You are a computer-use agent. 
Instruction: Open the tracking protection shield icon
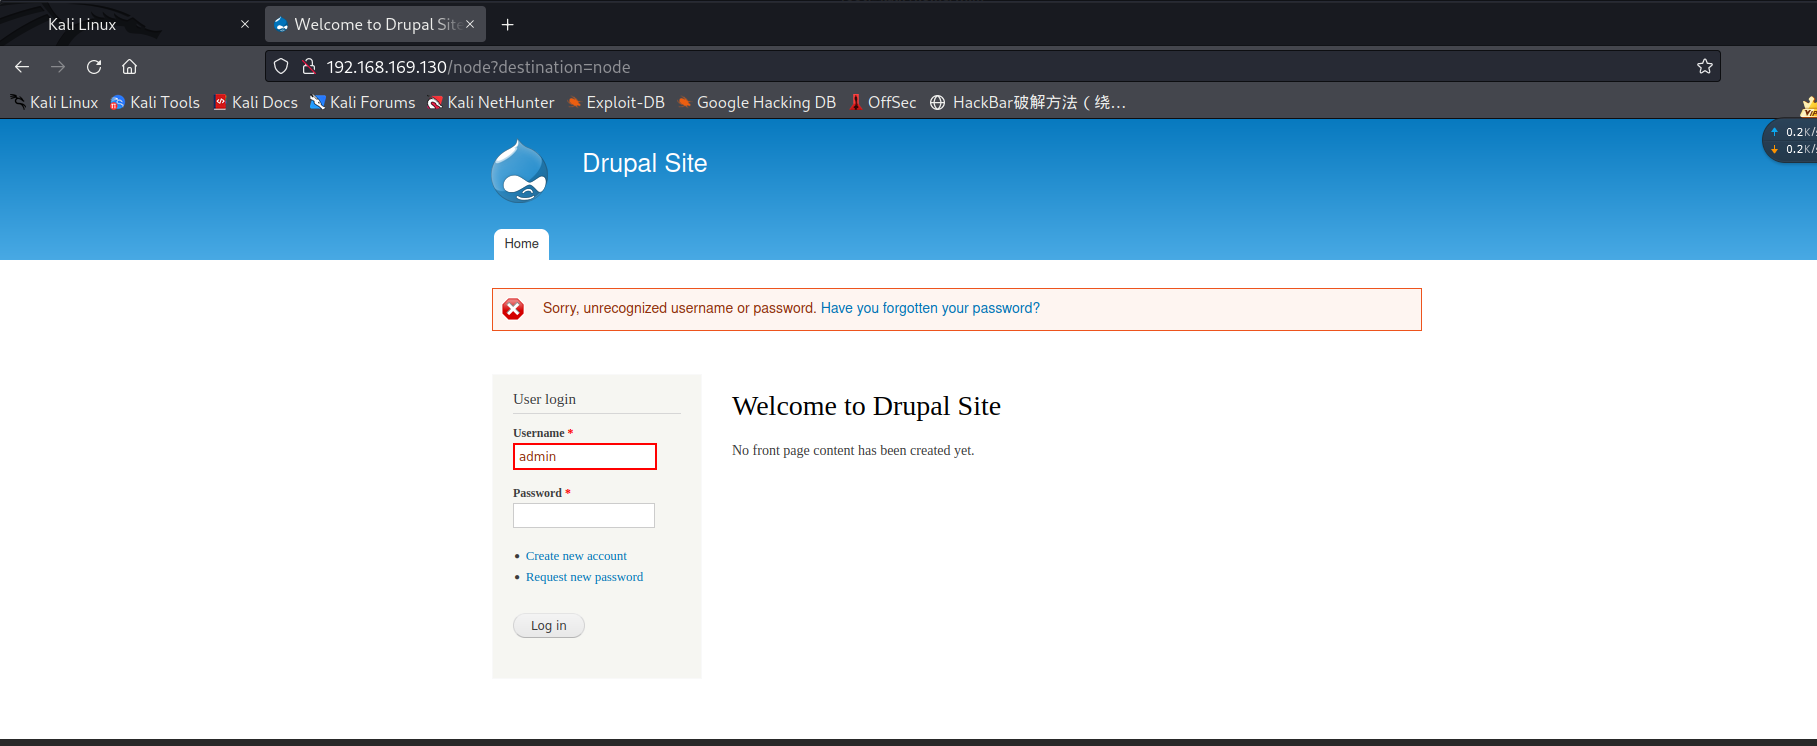click(281, 67)
